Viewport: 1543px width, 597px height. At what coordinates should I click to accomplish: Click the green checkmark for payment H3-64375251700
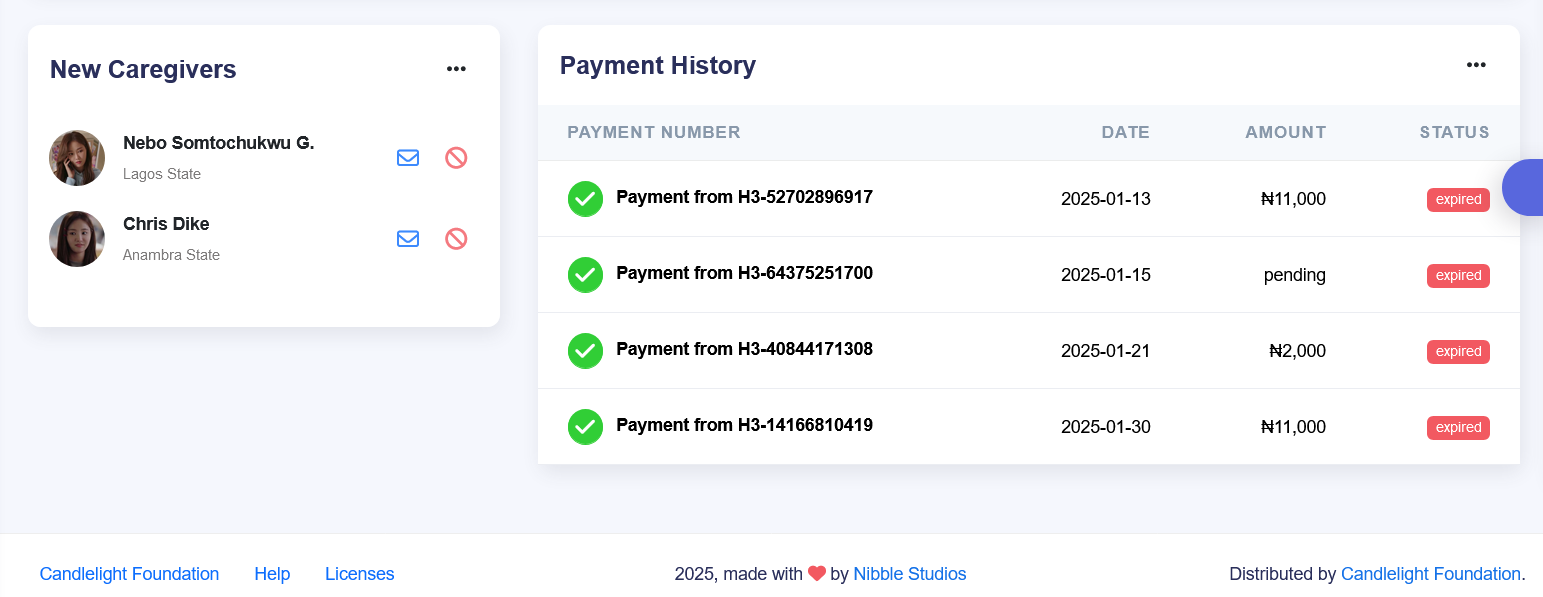(x=585, y=275)
